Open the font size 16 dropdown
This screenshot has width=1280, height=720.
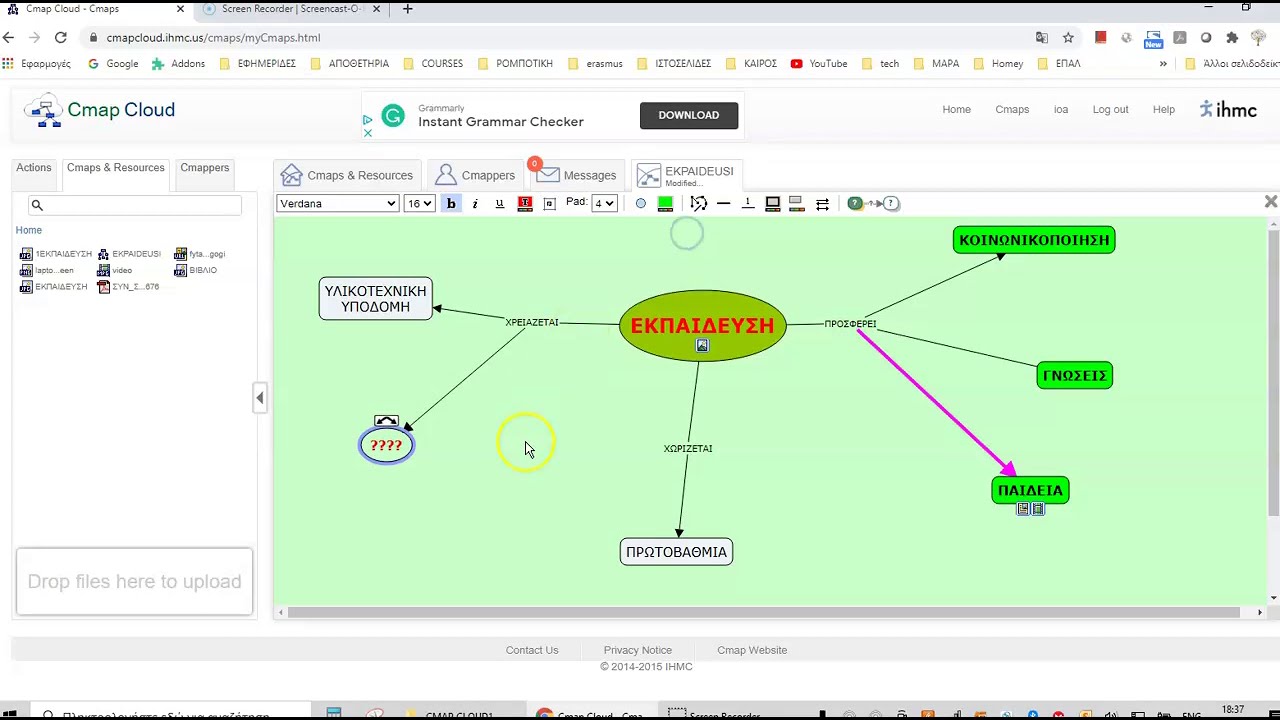tap(419, 203)
